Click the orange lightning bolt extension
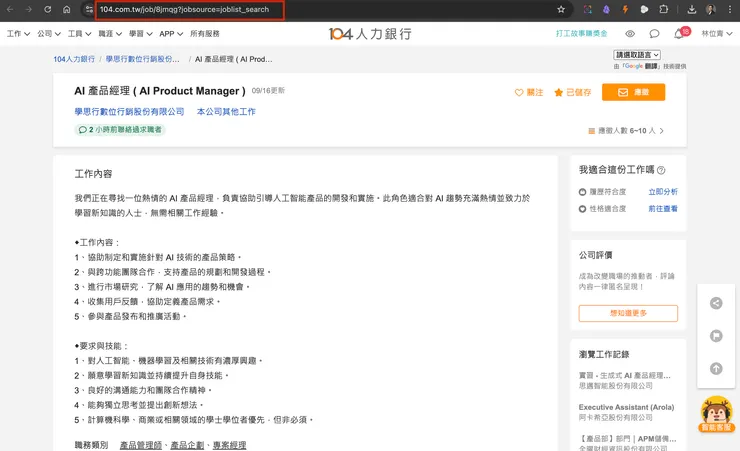 pos(625,9)
